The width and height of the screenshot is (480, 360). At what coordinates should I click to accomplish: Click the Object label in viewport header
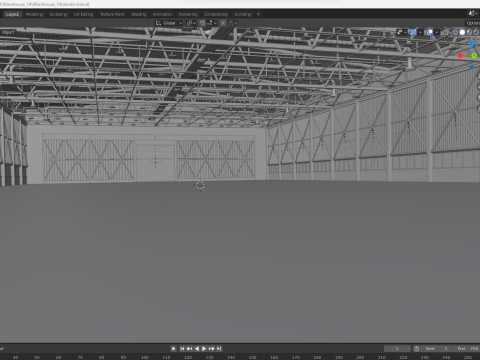tap(8, 32)
